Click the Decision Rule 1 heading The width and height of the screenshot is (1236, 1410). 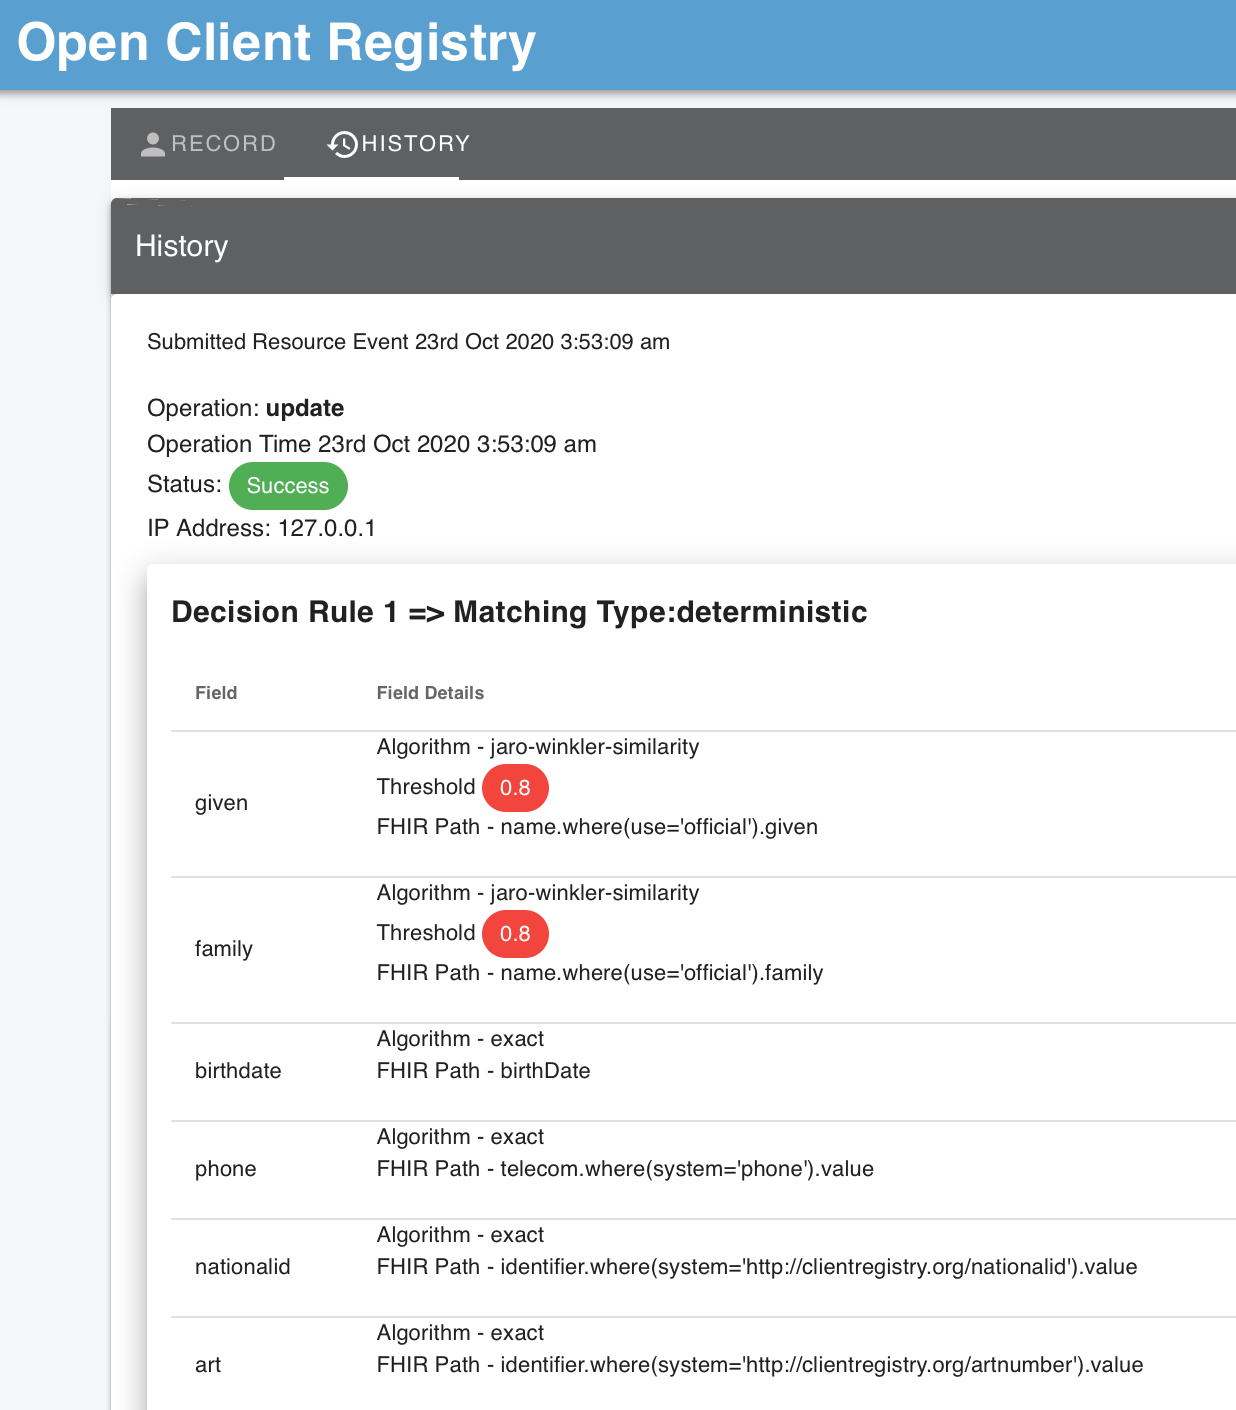point(519,612)
